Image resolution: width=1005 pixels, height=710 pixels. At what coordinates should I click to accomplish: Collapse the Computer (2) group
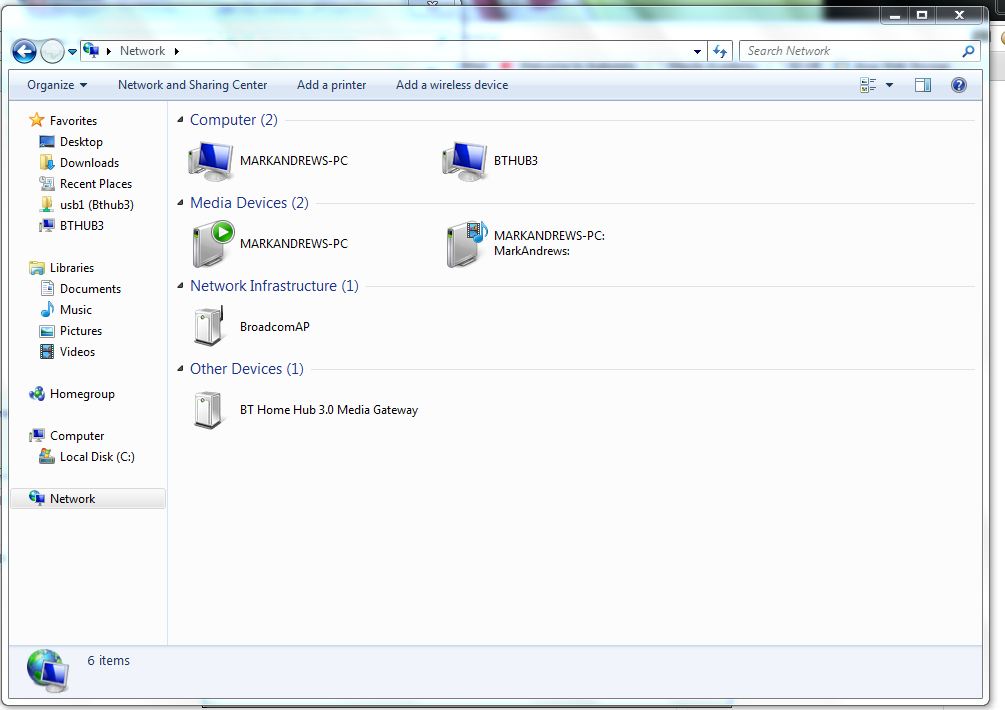click(x=180, y=120)
